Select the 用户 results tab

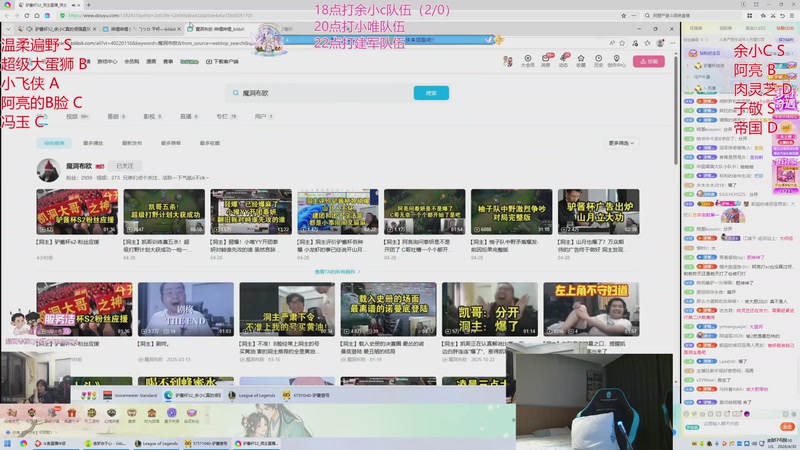264,116
